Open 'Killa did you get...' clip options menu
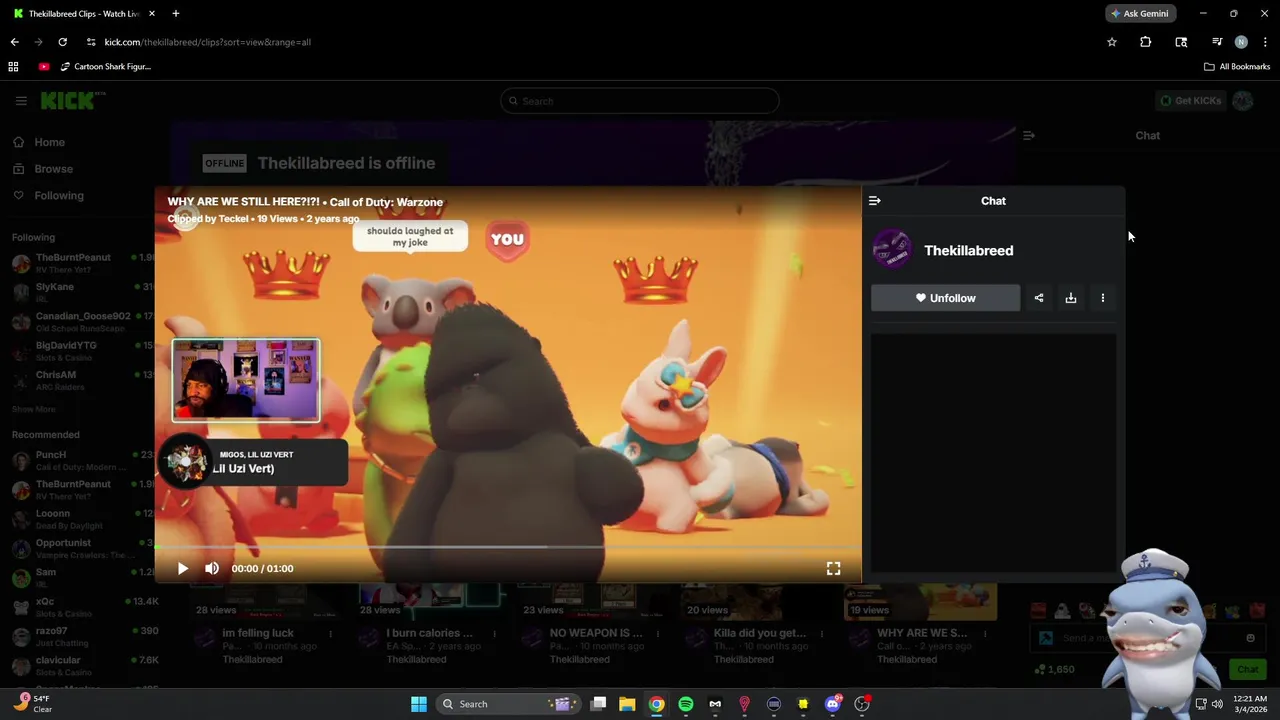1280x720 pixels. (x=822, y=633)
